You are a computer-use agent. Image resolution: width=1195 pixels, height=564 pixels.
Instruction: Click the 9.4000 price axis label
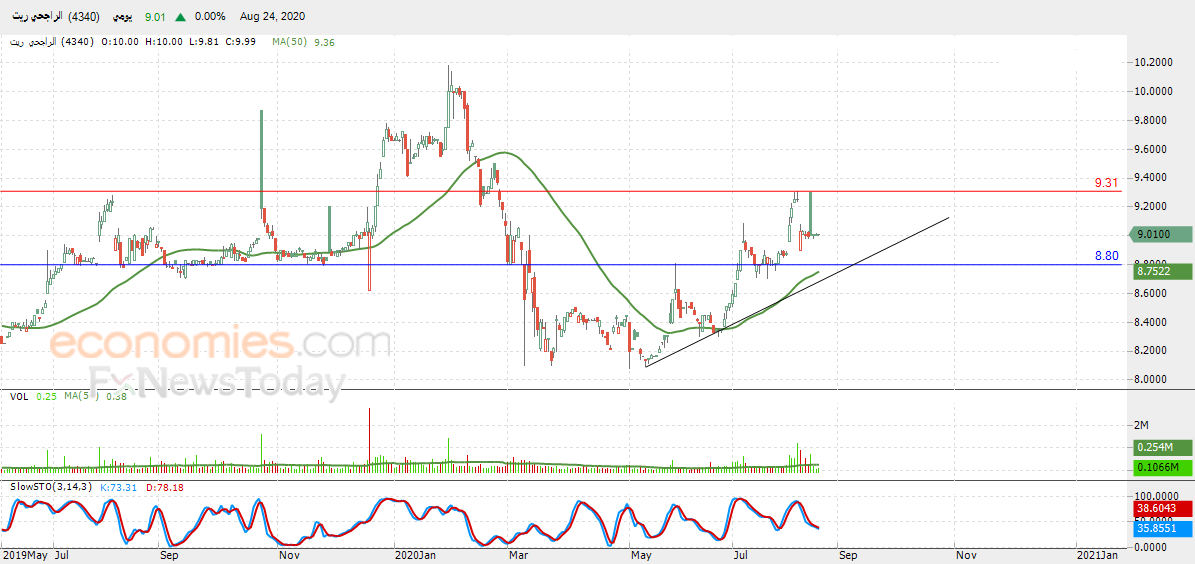(1151, 178)
